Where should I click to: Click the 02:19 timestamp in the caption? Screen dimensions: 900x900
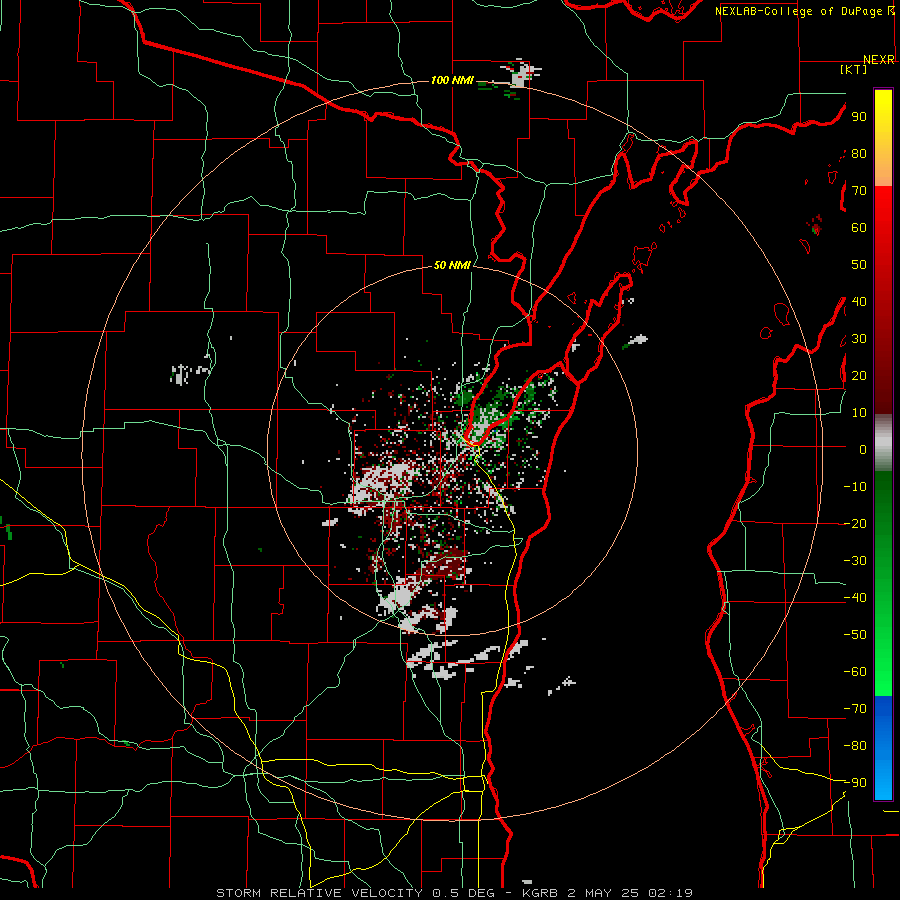tap(670, 893)
